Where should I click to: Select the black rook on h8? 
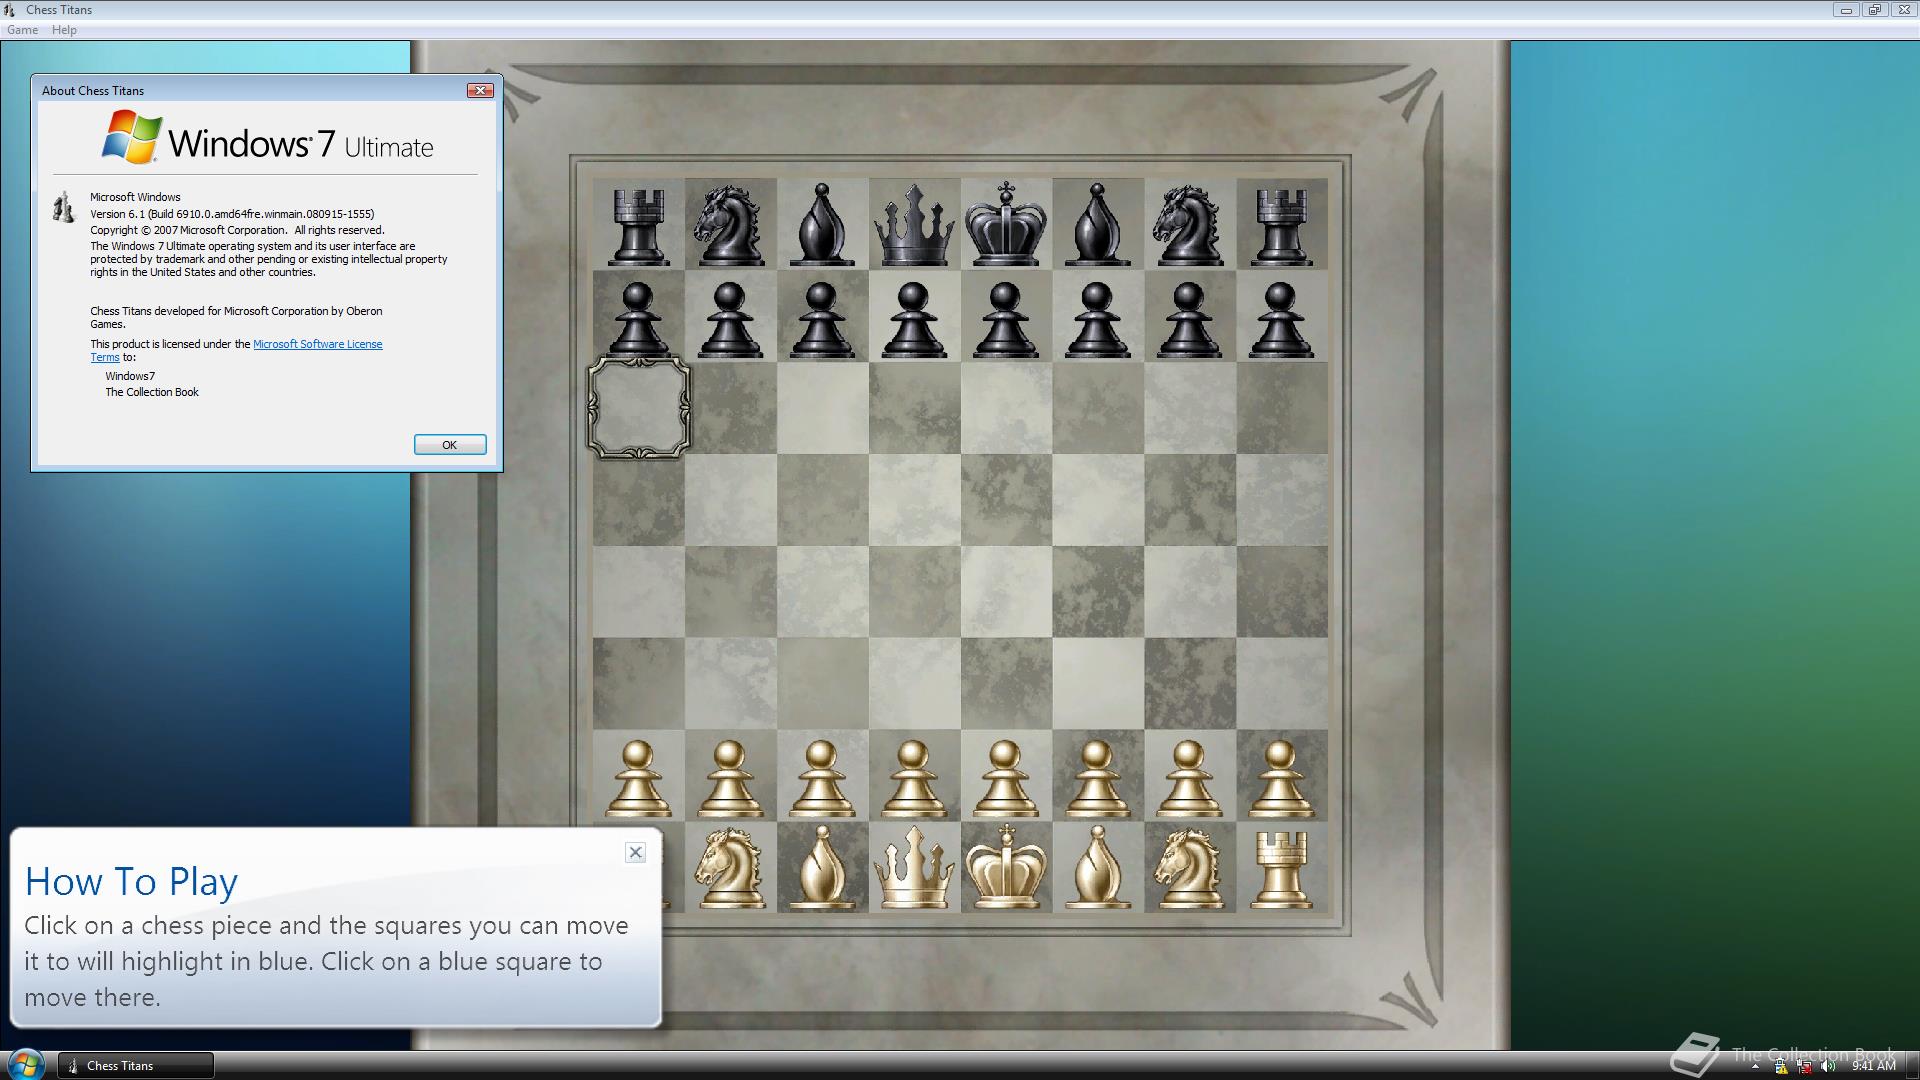(1281, 228)
